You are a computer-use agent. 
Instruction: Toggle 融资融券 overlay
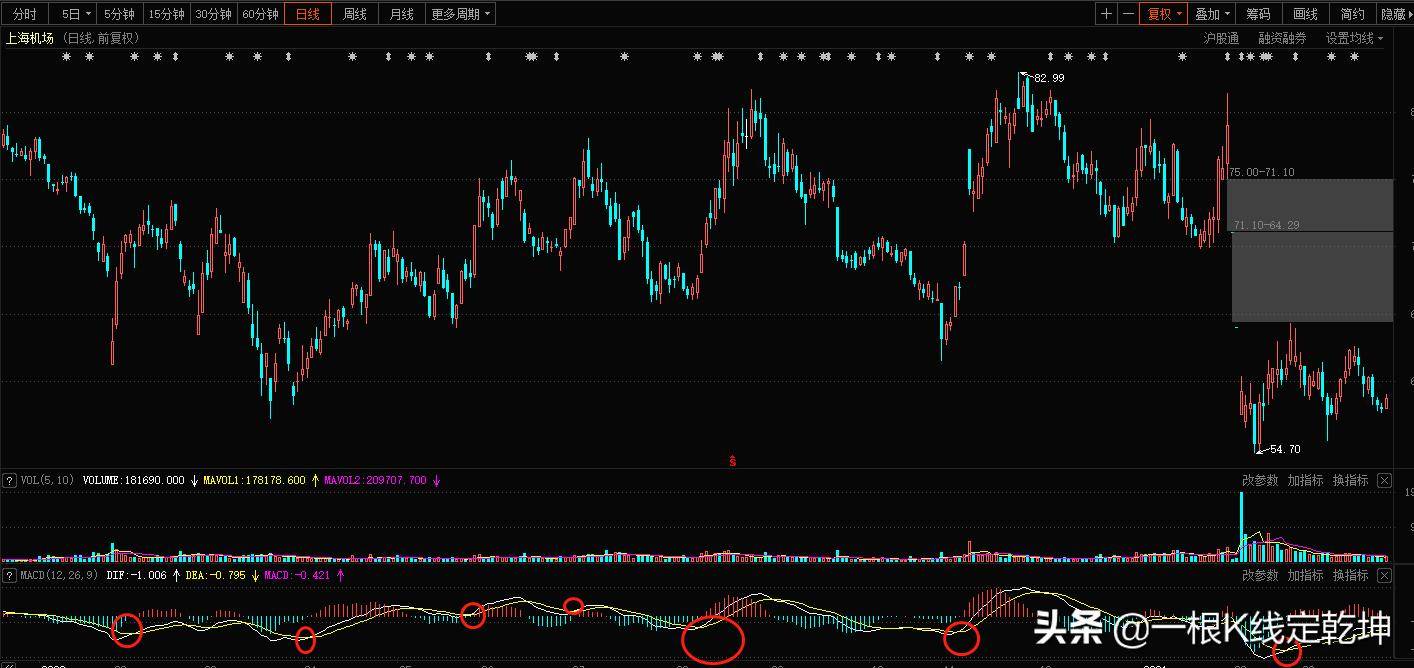[x=1282, y=38]
